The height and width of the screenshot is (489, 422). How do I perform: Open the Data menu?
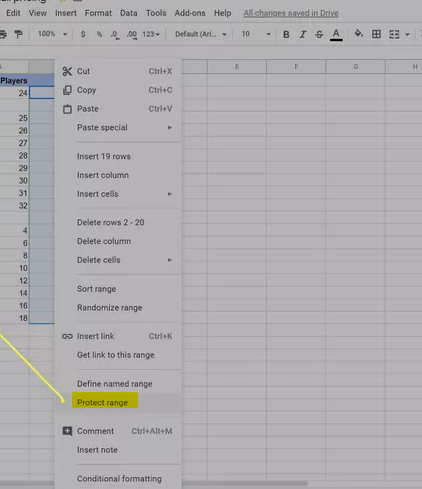tap(129, 13)
